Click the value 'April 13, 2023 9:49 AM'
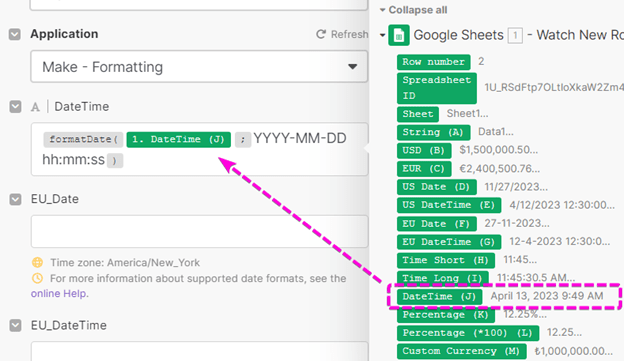This screenshot has width=624, height=361. pyautogui.click(x=547, y=296)
